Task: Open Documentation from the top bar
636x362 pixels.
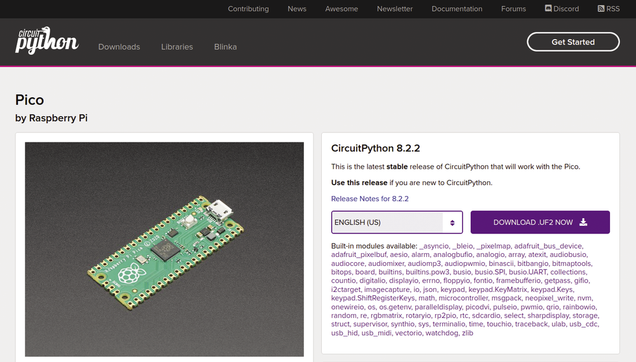Action: pyautogui.click(x=457, y=9)
